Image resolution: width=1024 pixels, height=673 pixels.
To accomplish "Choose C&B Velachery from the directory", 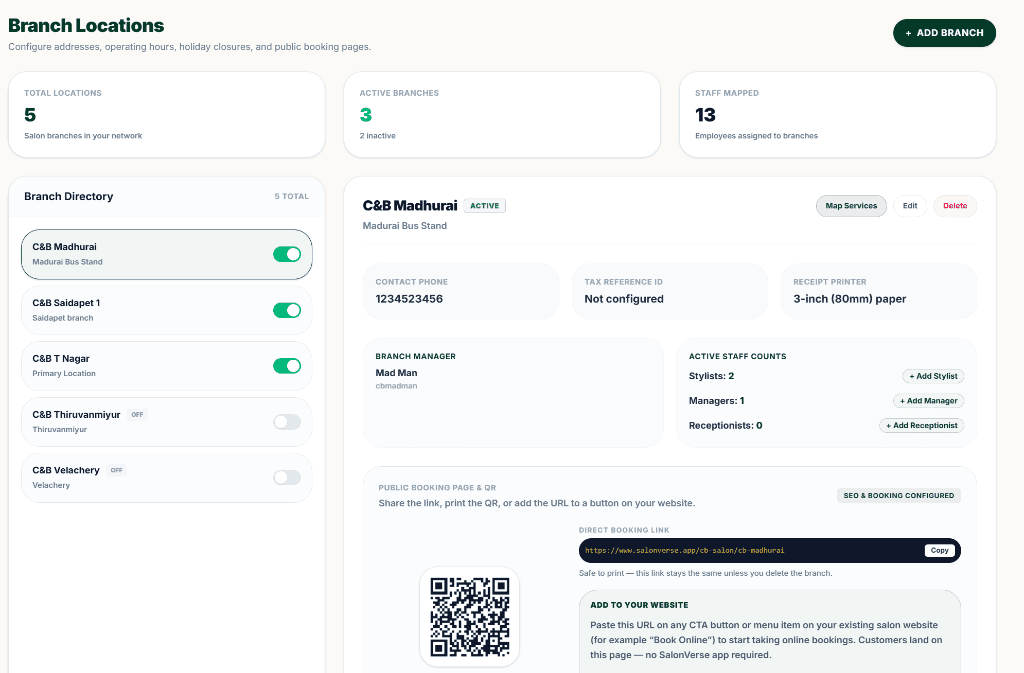I will pyautogui.click(x=167, y=477).
